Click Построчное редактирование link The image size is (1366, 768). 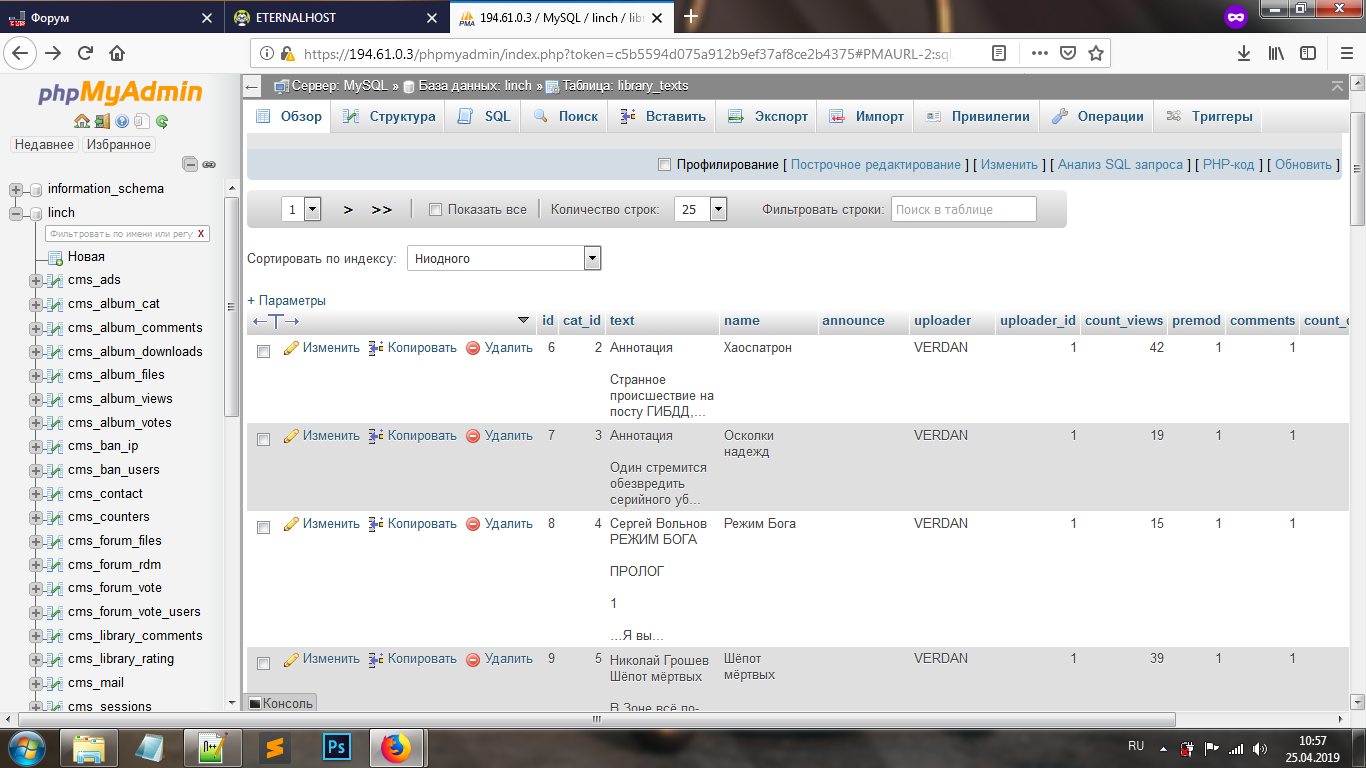point(875,165)
